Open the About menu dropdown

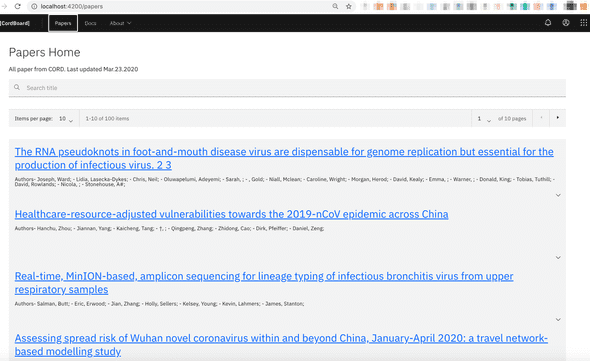120,23
